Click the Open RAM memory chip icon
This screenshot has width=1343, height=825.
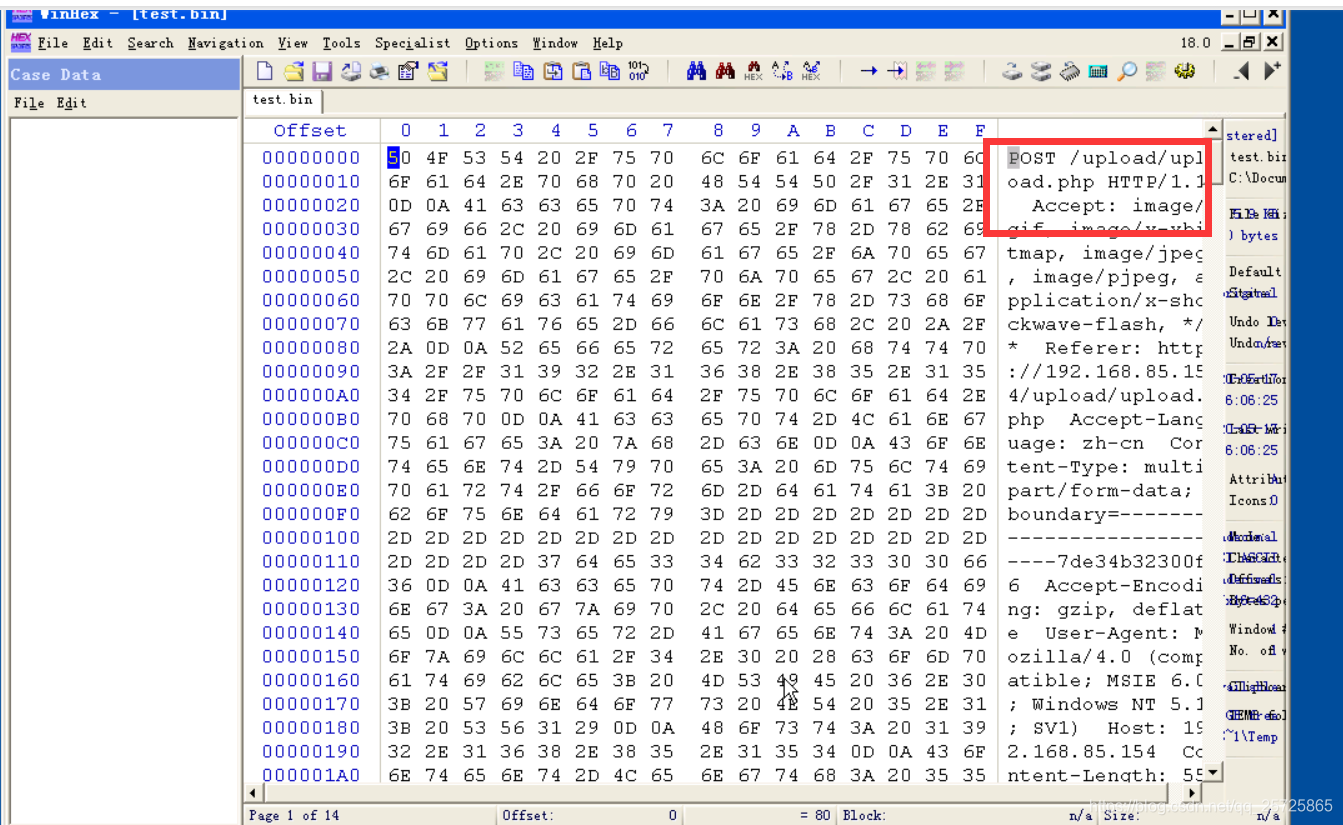tap(1069, 71)
